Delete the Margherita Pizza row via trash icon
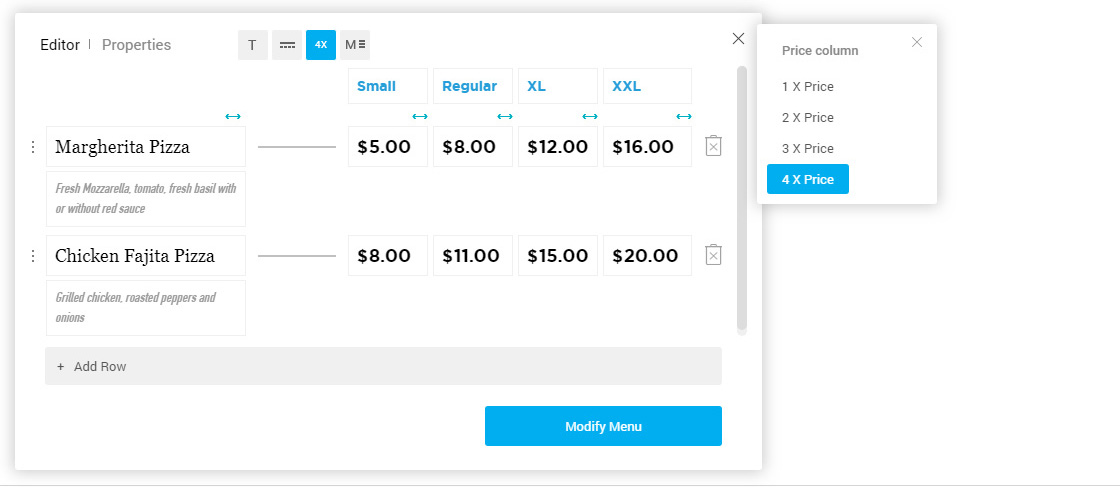Image resolution: width=1120 pixels, height=487 pixels. [714, 146]
